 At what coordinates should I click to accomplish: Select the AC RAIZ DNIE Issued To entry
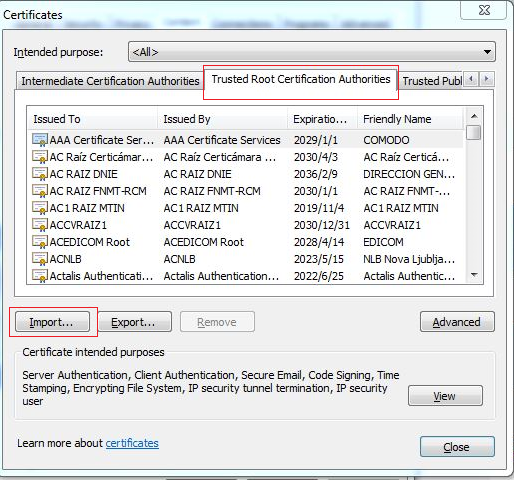coord(83,174)
